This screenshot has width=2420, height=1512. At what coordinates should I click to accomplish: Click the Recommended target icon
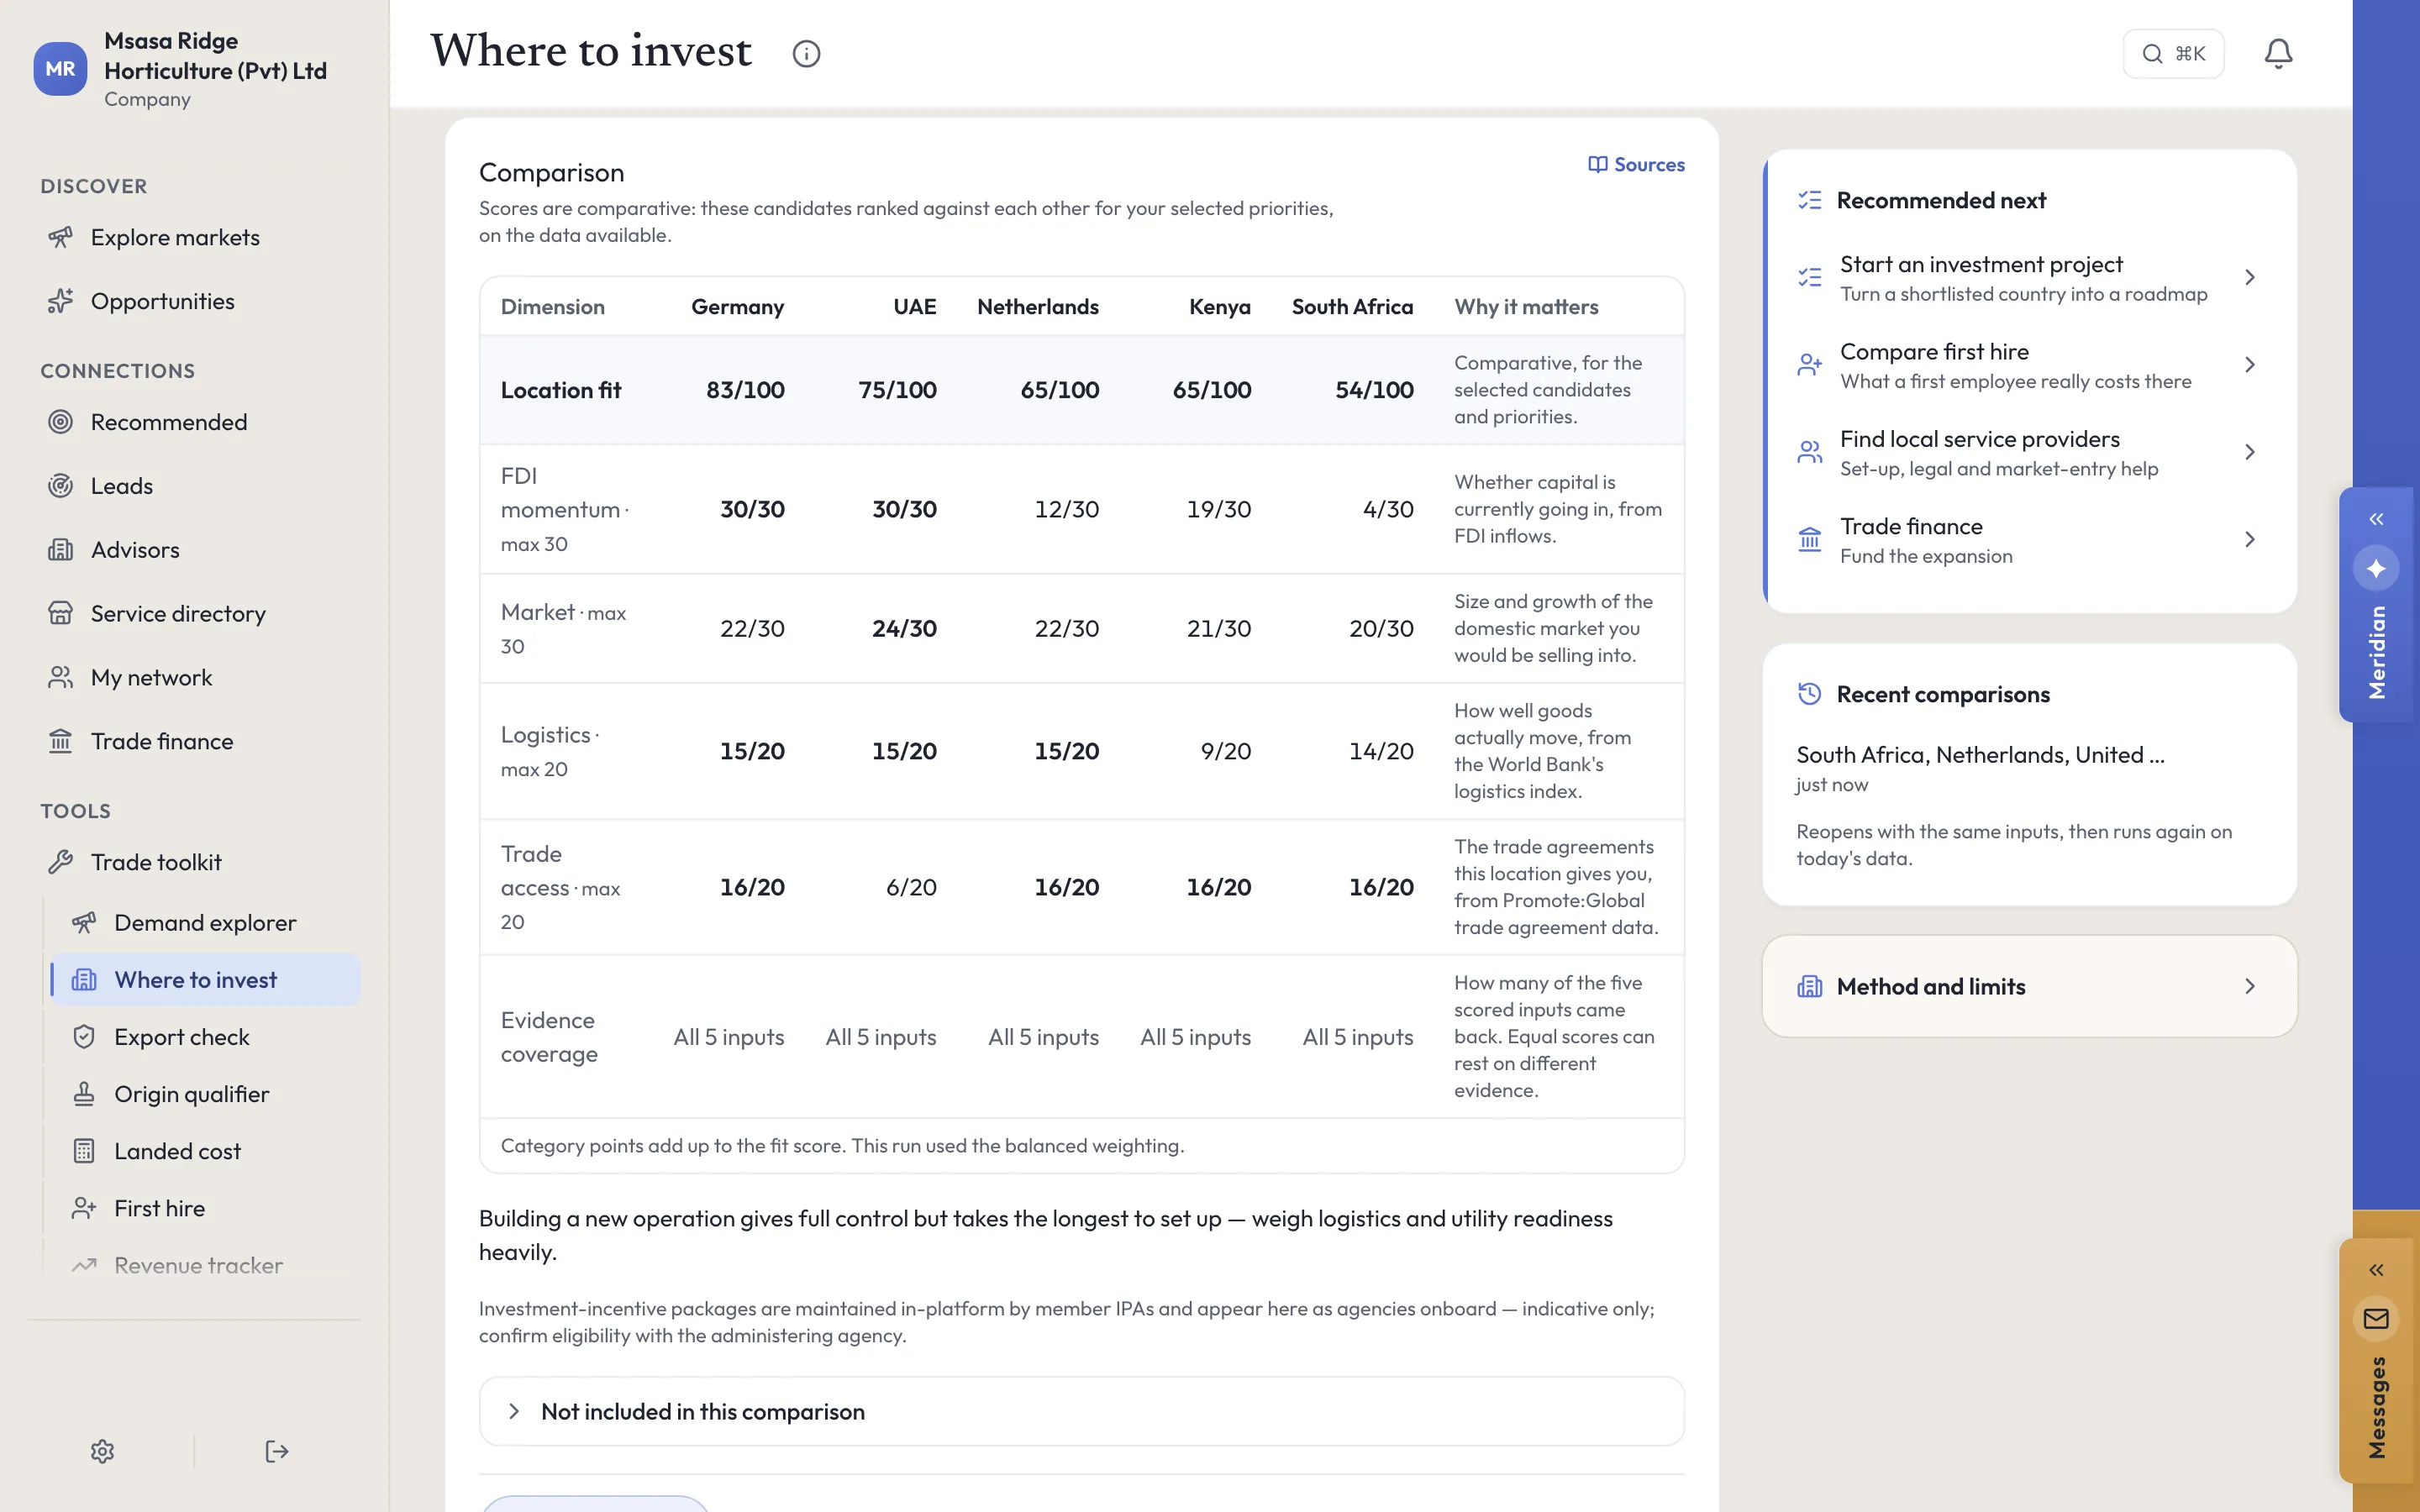tap(61, 422)
